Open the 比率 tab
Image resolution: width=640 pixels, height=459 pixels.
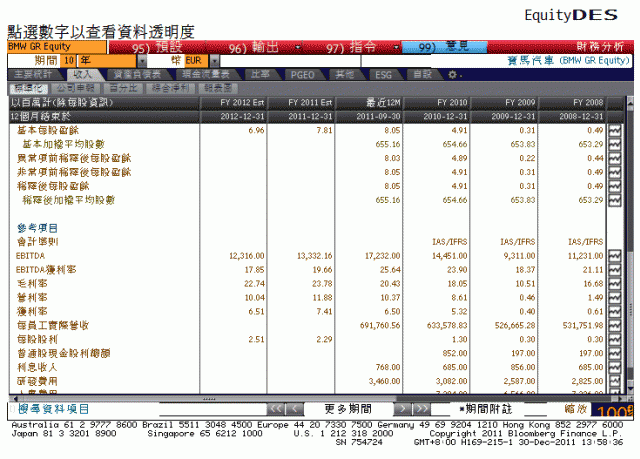pyautogui.click(x=260, y=74)
